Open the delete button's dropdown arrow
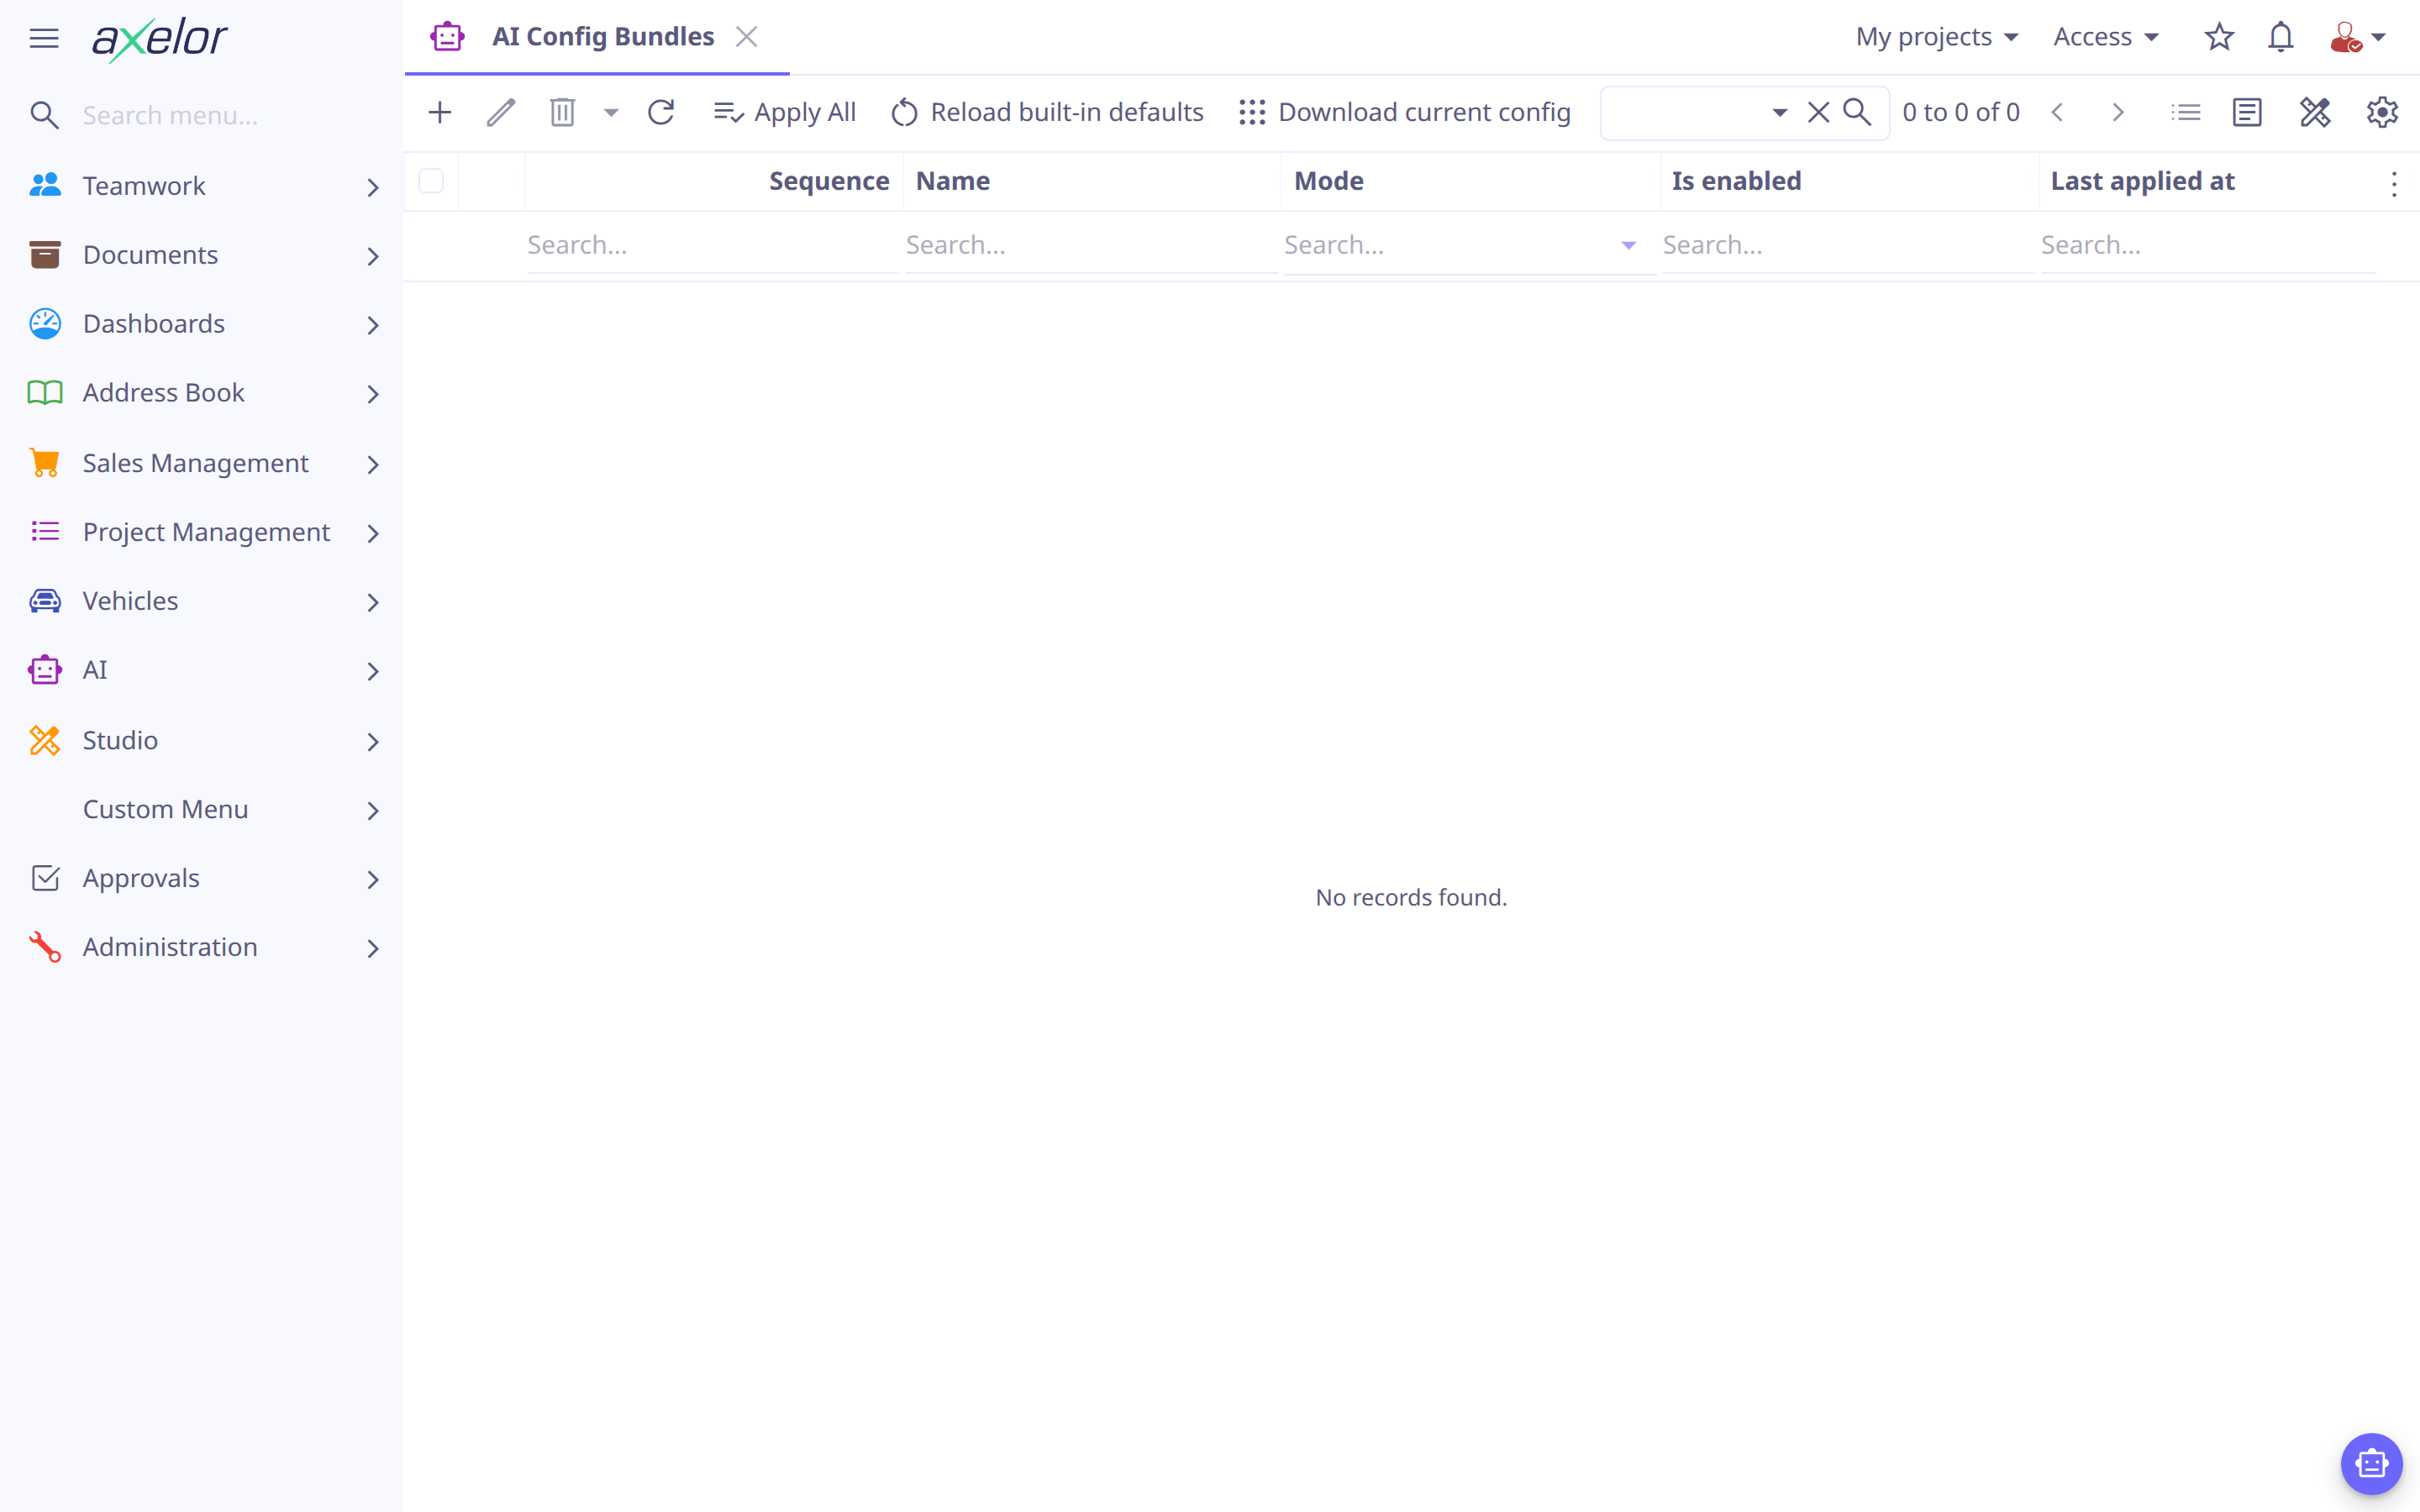Image resolution: width=2420 pixels, height=1512 pixels. point(611,112)
